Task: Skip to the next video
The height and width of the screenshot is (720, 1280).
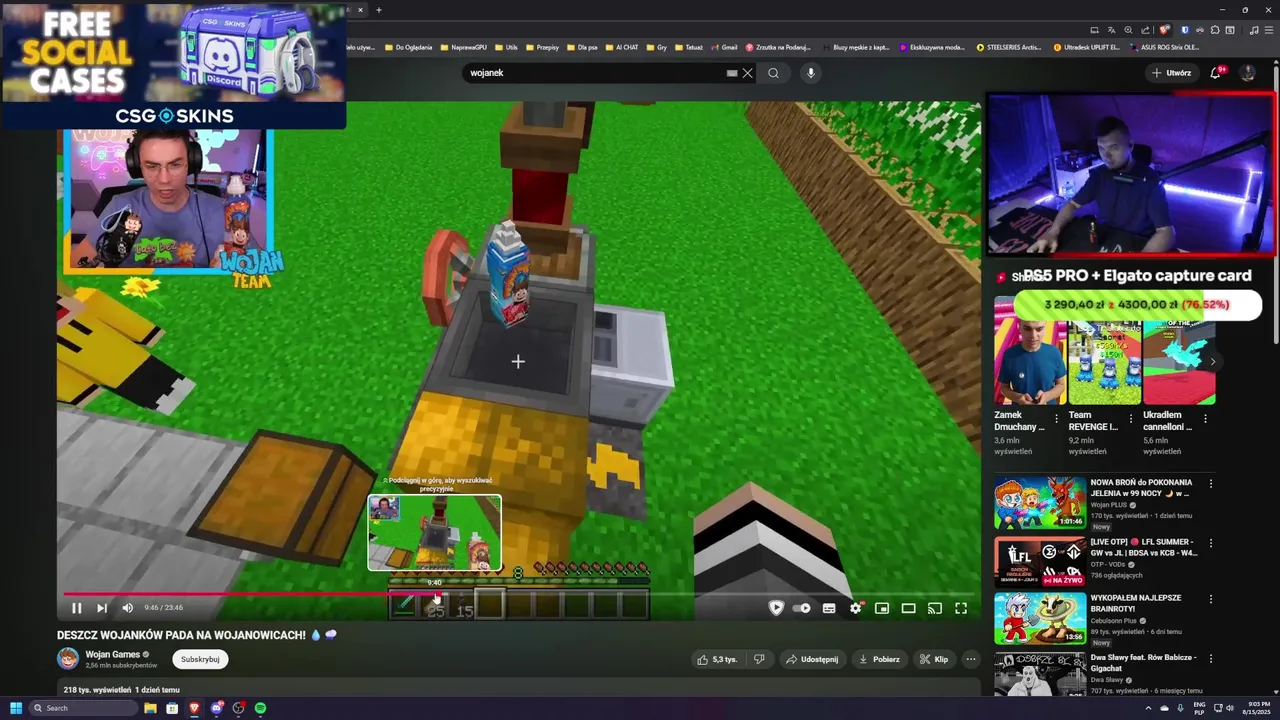Action: coord(101,608)
